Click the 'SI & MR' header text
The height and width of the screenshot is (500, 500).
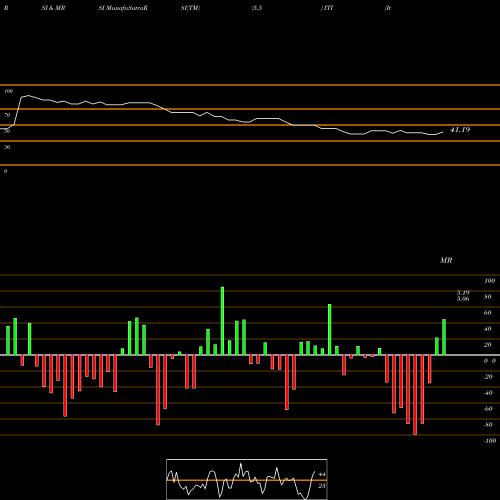click(53, 8)
